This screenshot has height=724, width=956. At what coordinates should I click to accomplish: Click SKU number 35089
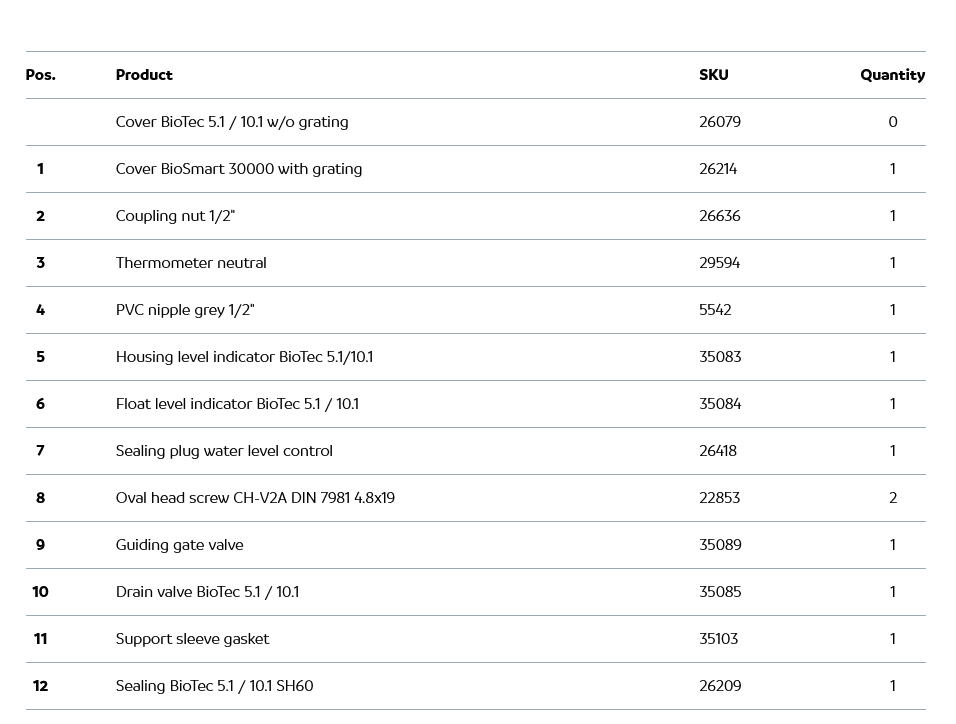pos(720,545)
